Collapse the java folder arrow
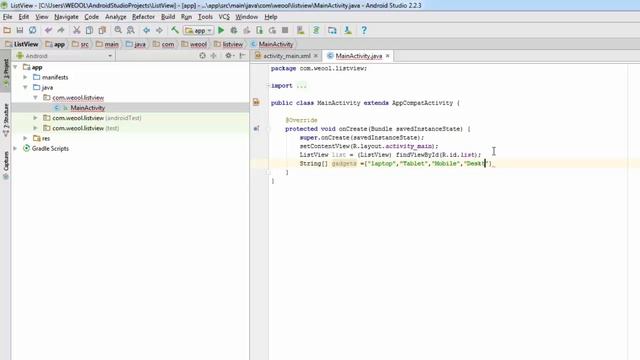The width and height of the screenshot is (640, 360). (25, 87)
